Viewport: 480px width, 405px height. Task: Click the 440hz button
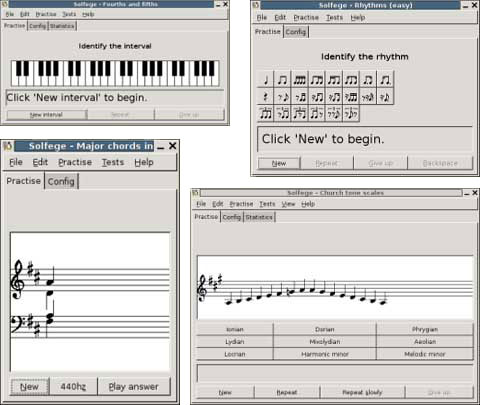coord(73,387)
